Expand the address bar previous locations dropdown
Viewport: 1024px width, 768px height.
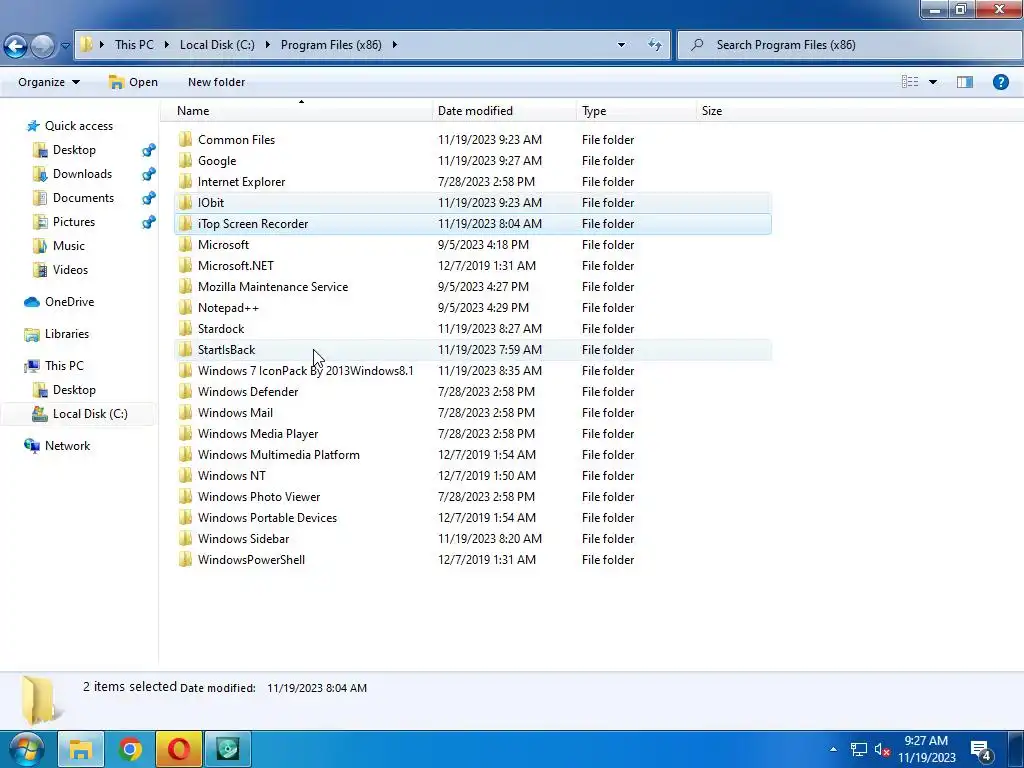click(621, 45)
